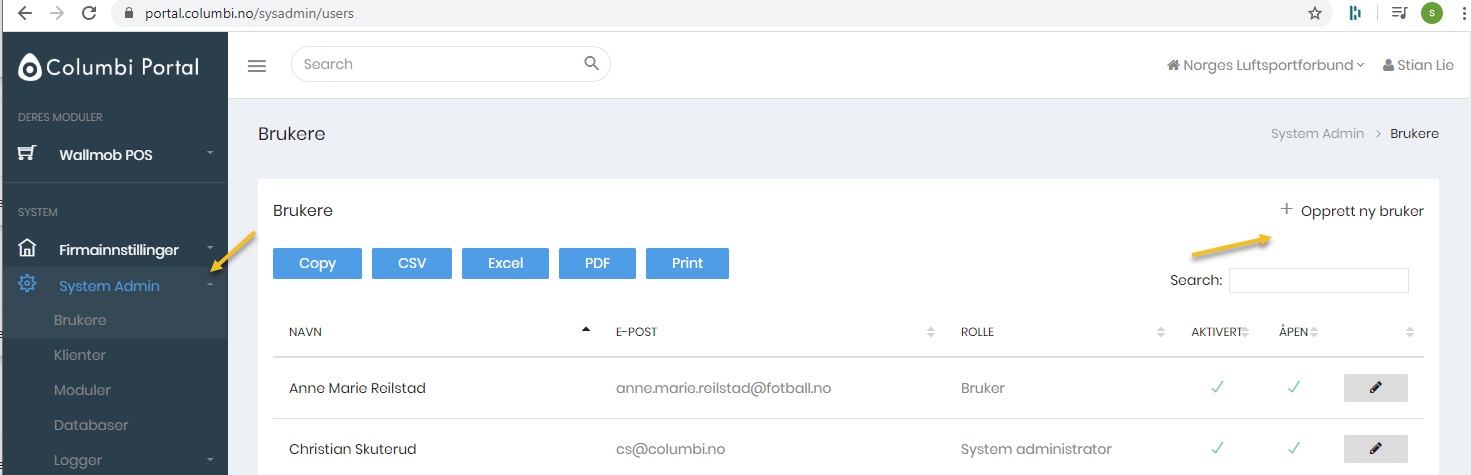Screen dimensions: 1471x475
Task: Click Stian Lie user account
Action: pos(1418,65)
